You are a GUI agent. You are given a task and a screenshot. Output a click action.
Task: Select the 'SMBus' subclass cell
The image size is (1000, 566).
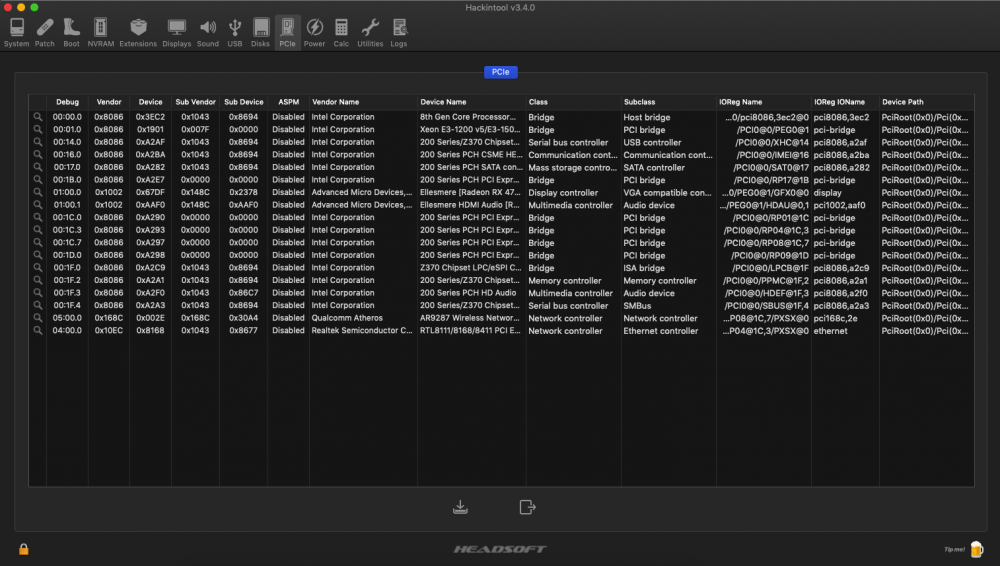click(637, 306)
